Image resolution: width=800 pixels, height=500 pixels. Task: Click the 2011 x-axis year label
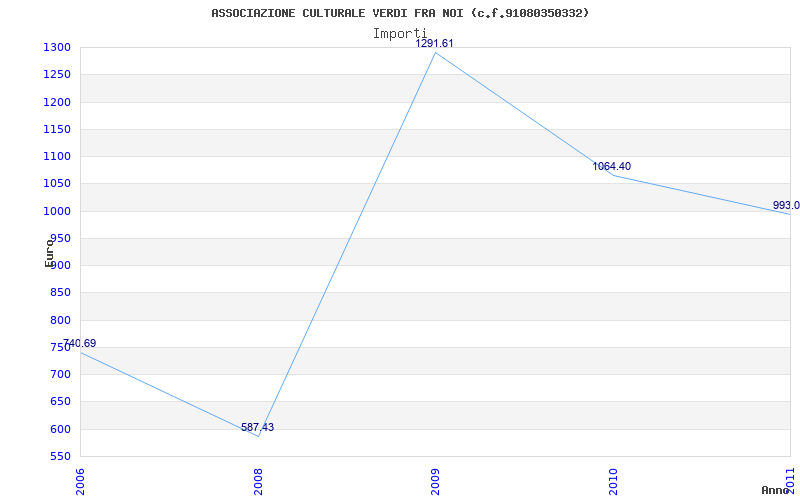click(790, 481)
